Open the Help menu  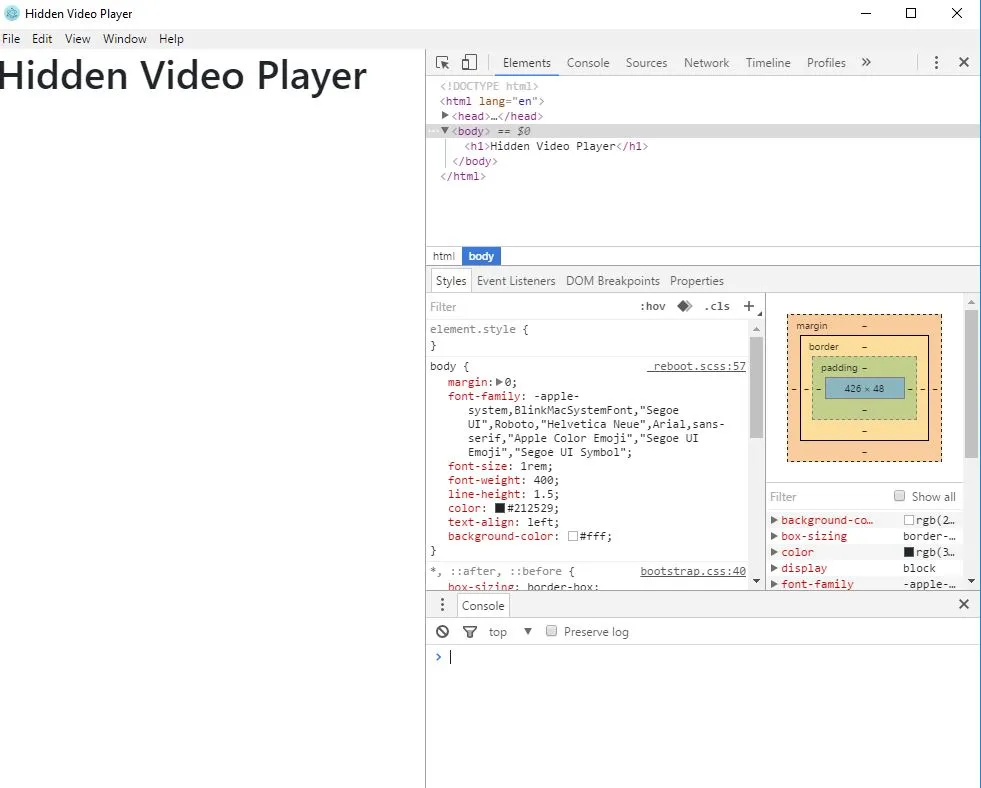point(171,39)
